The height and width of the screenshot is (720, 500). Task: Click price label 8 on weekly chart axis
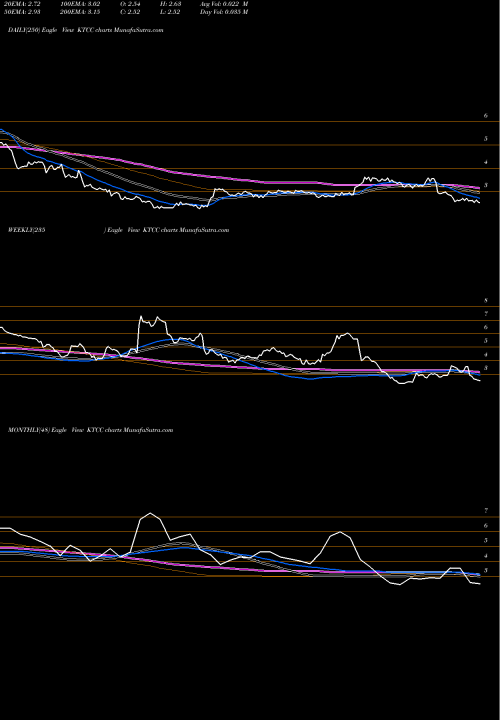point(486,301)
